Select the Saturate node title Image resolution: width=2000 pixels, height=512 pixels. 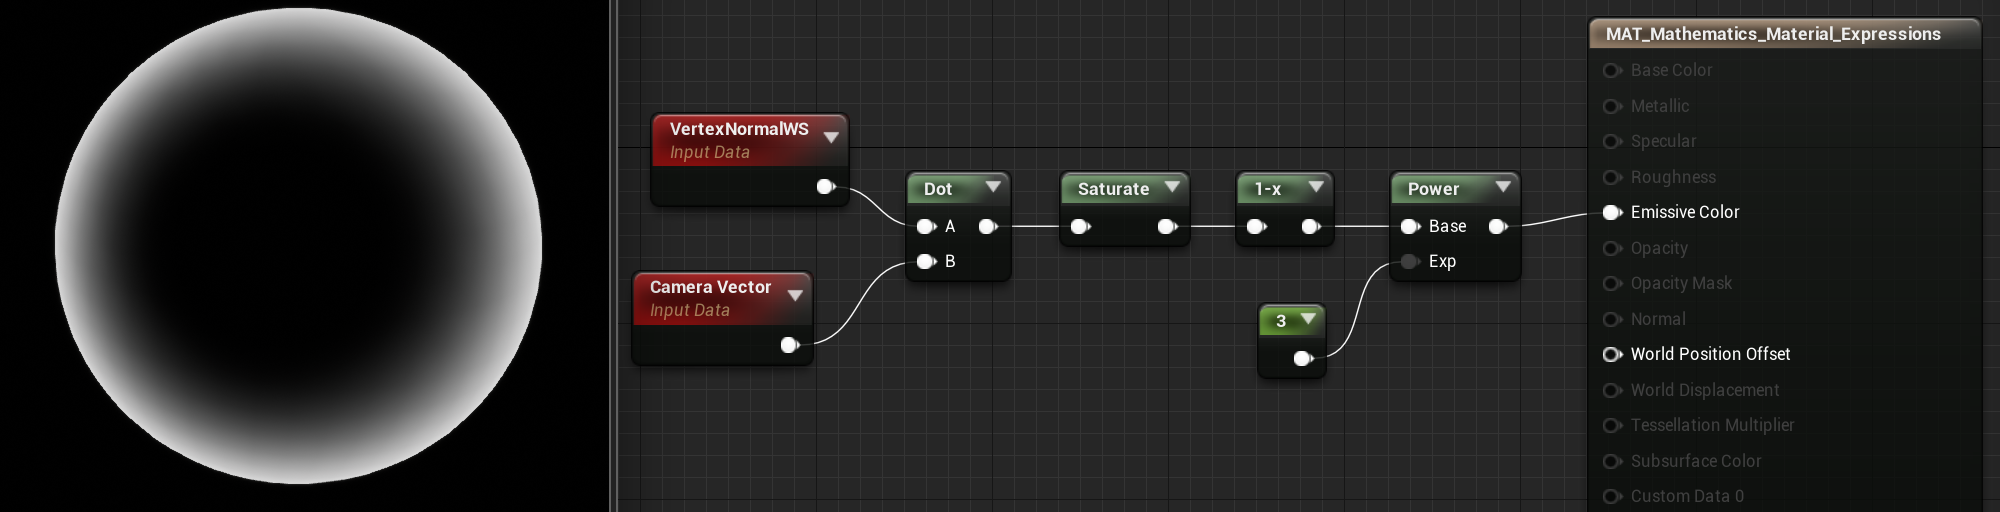coord(1113,189)
